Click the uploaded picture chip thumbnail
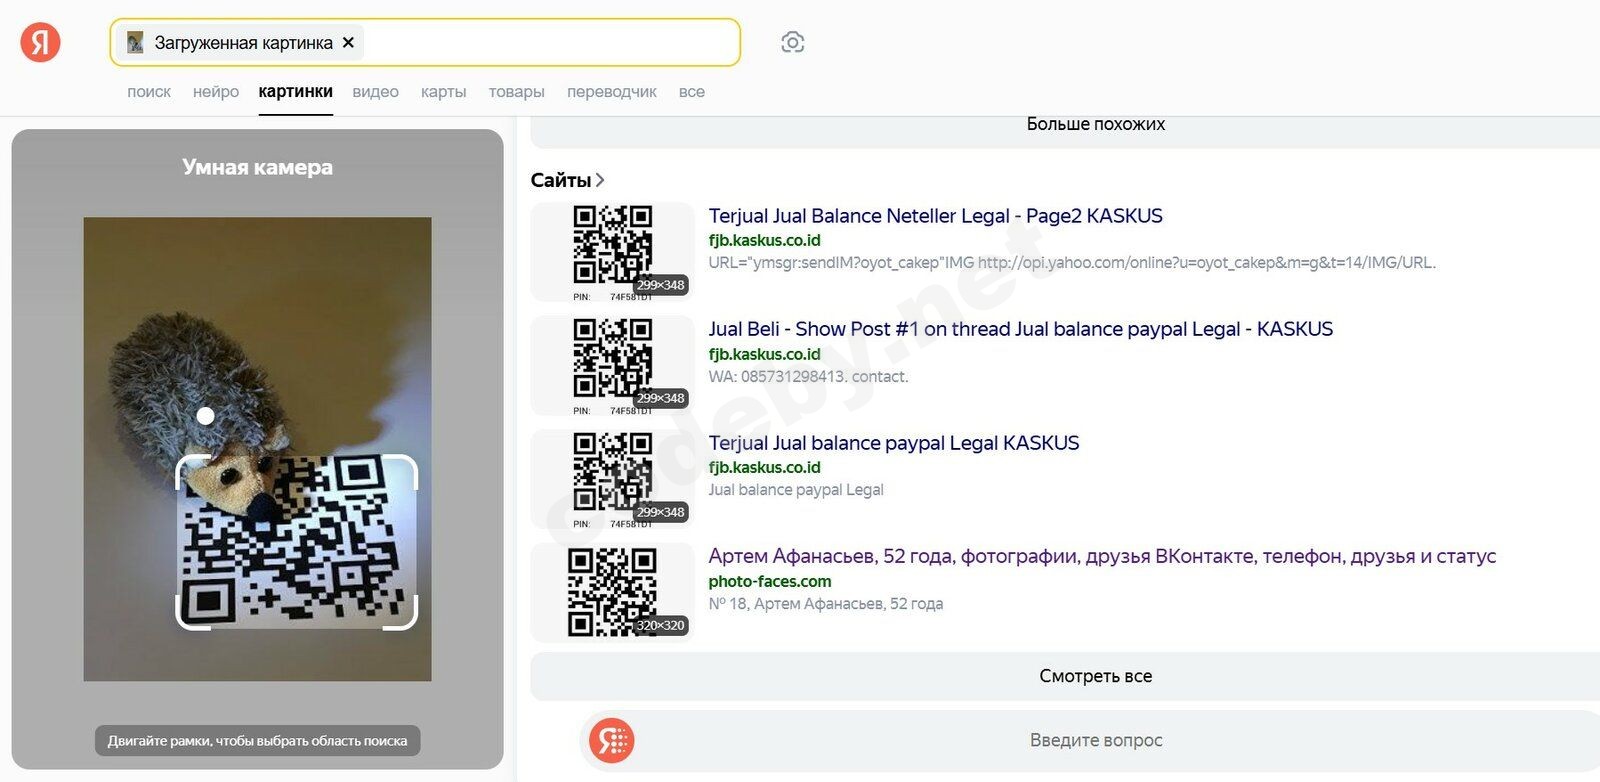Image resolution: width=1600 pixels, height=782 pixels. (135, 43)
